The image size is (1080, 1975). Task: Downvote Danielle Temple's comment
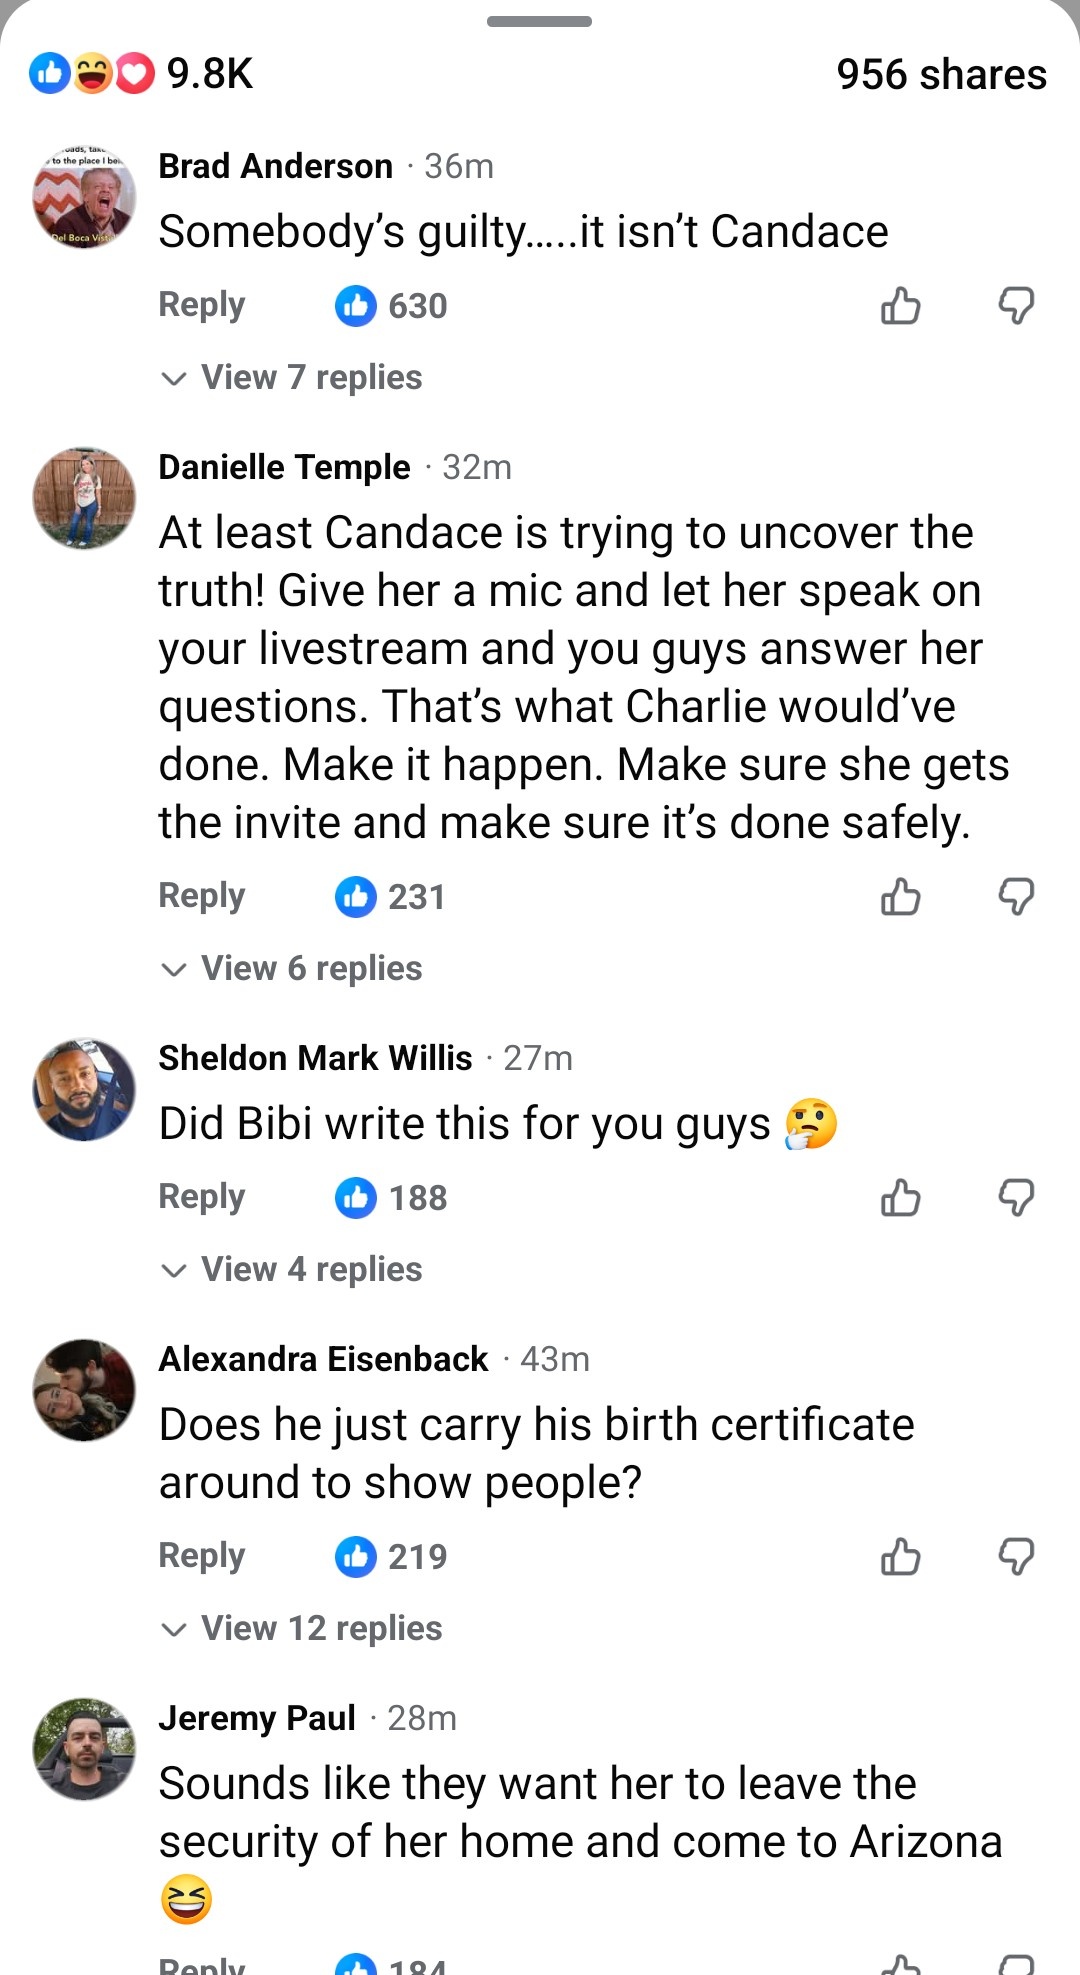coord(1016,897)
